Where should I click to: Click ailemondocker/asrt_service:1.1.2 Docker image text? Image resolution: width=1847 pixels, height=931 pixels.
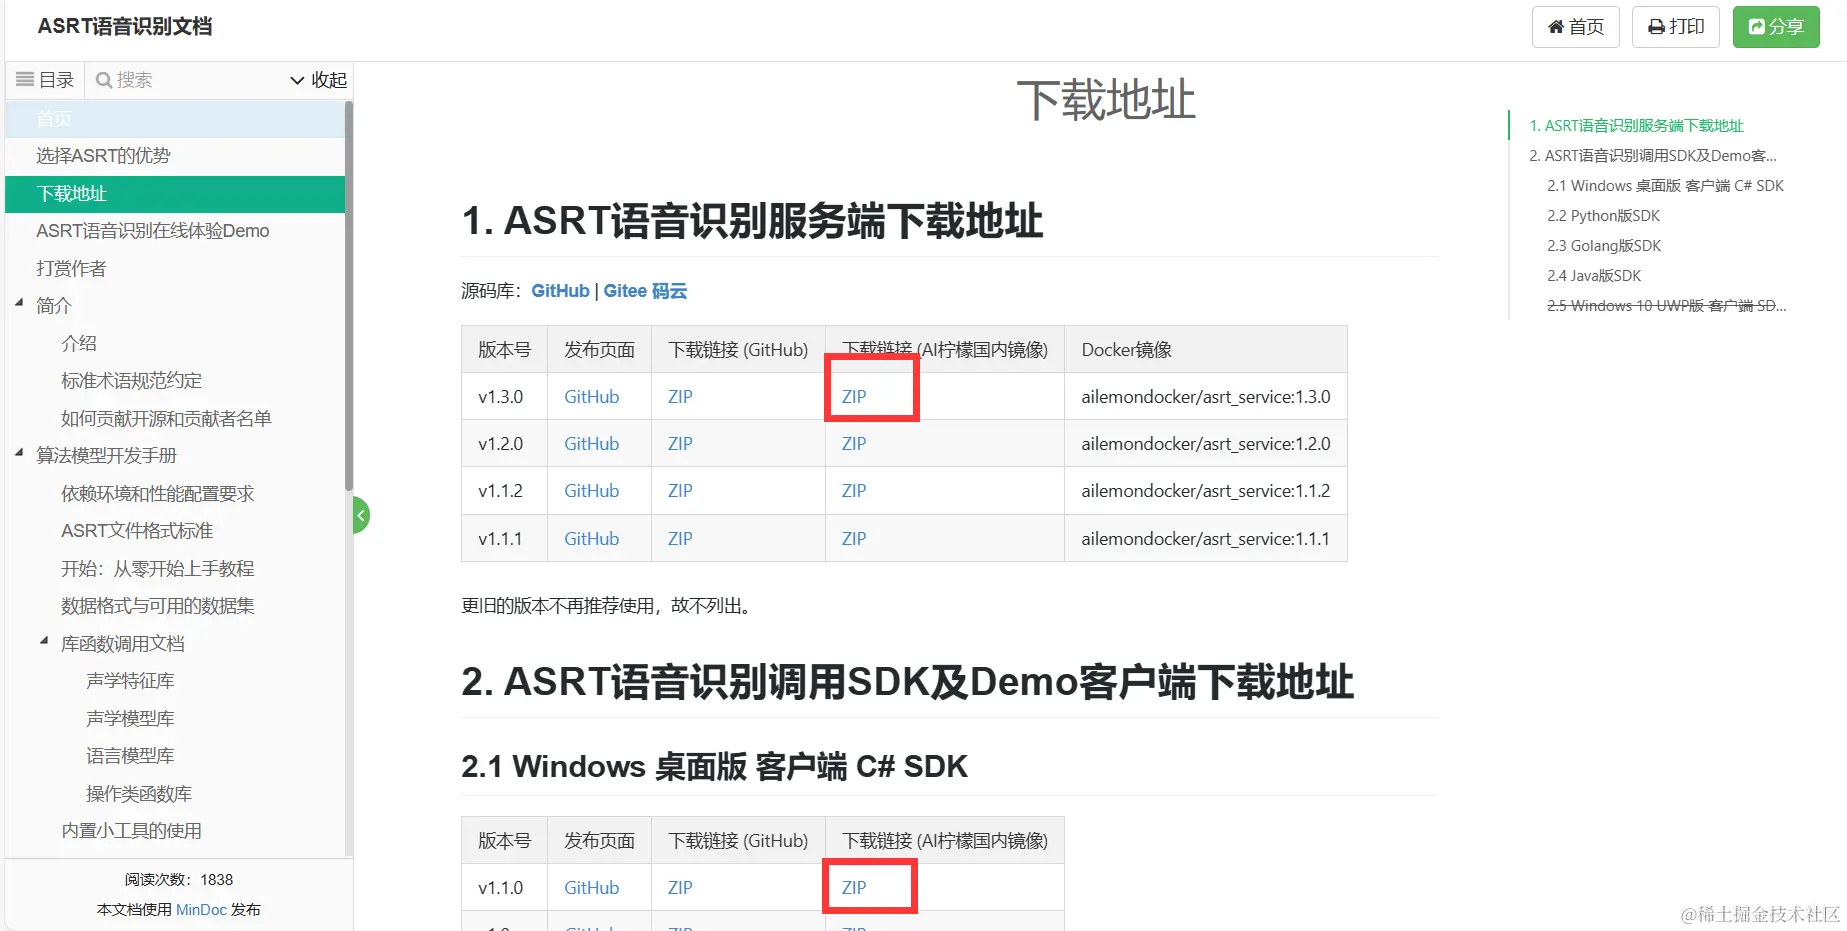[1206, 491]
